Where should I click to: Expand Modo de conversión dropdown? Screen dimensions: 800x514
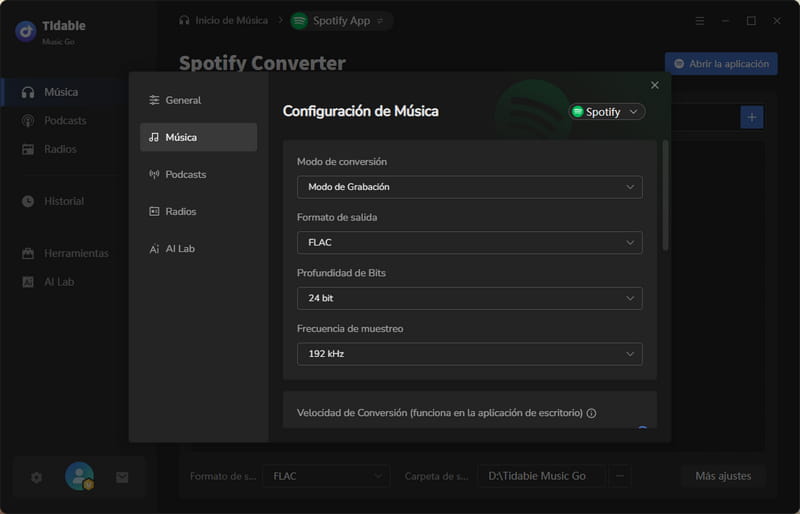pyautogui.click(x=469, y=187)
